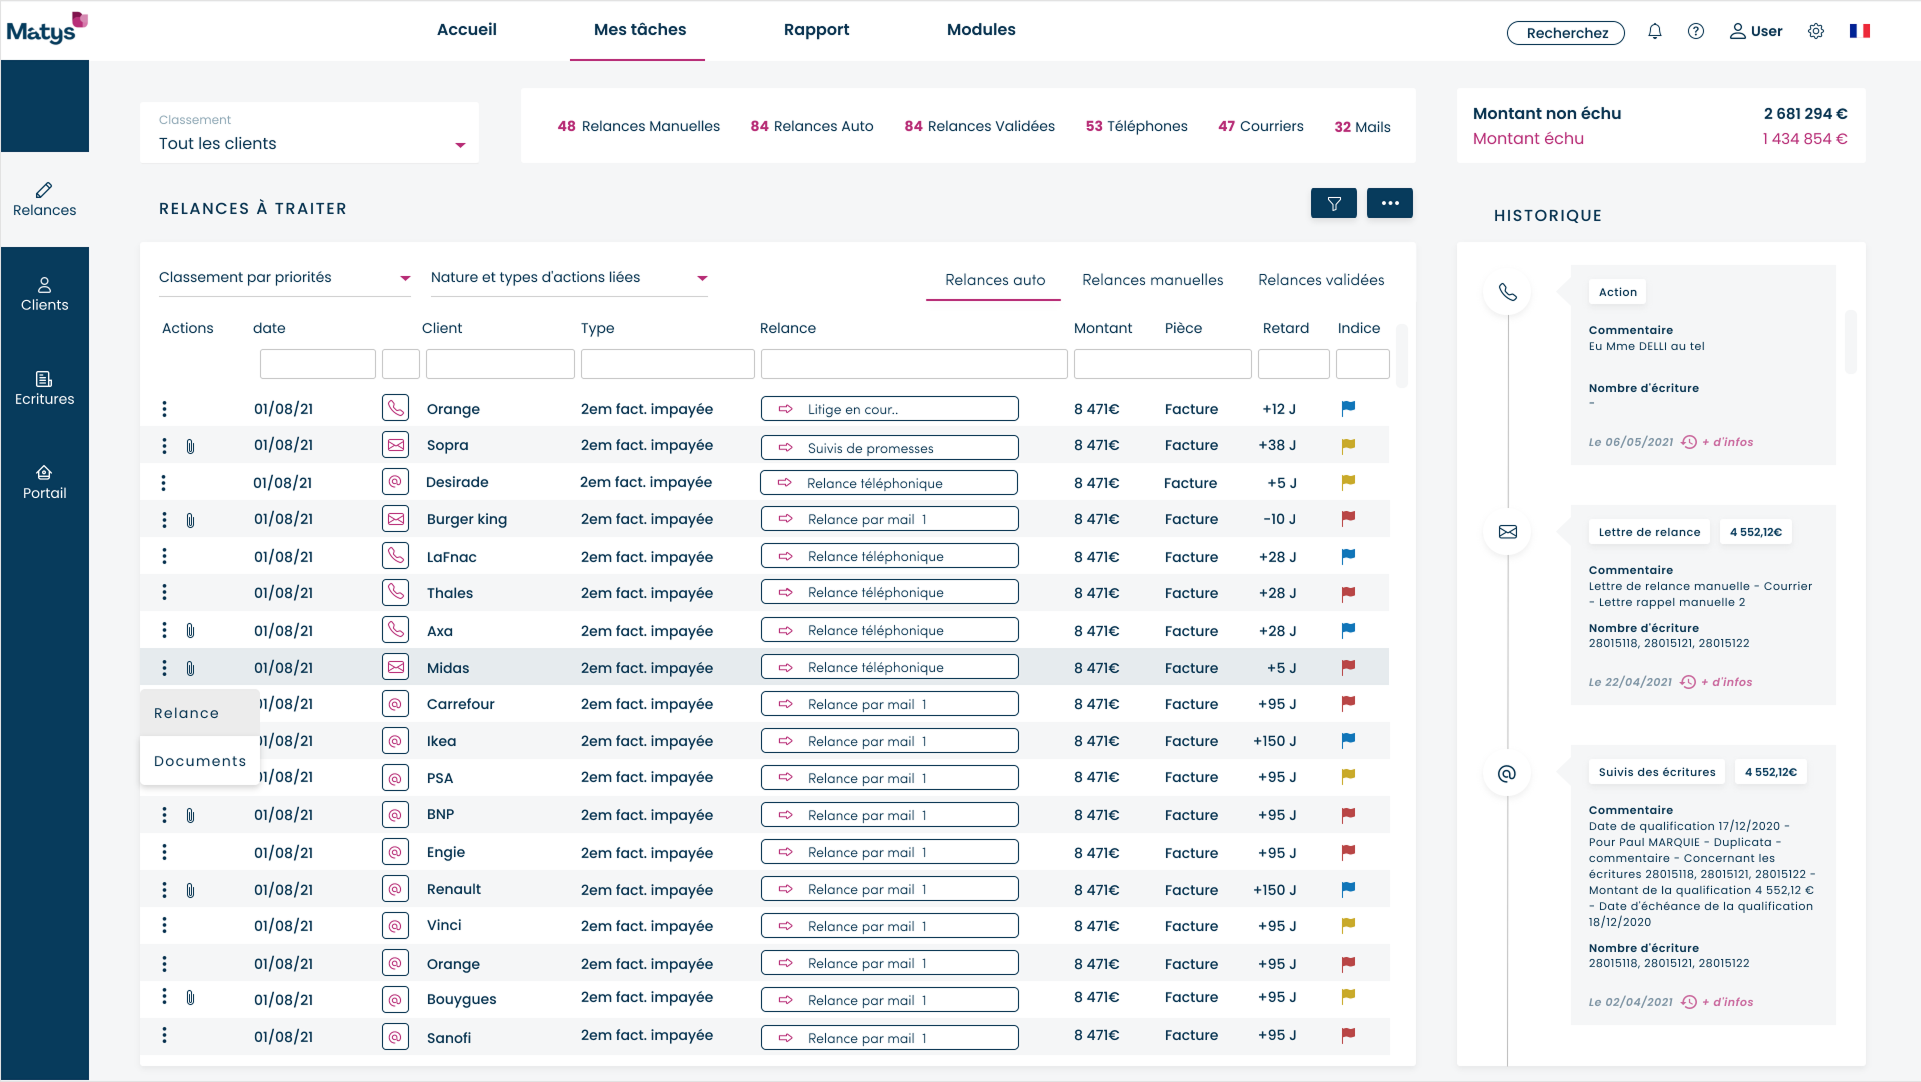
Task: Click the Litige en cour.. relance button
Action: [889, 409]
